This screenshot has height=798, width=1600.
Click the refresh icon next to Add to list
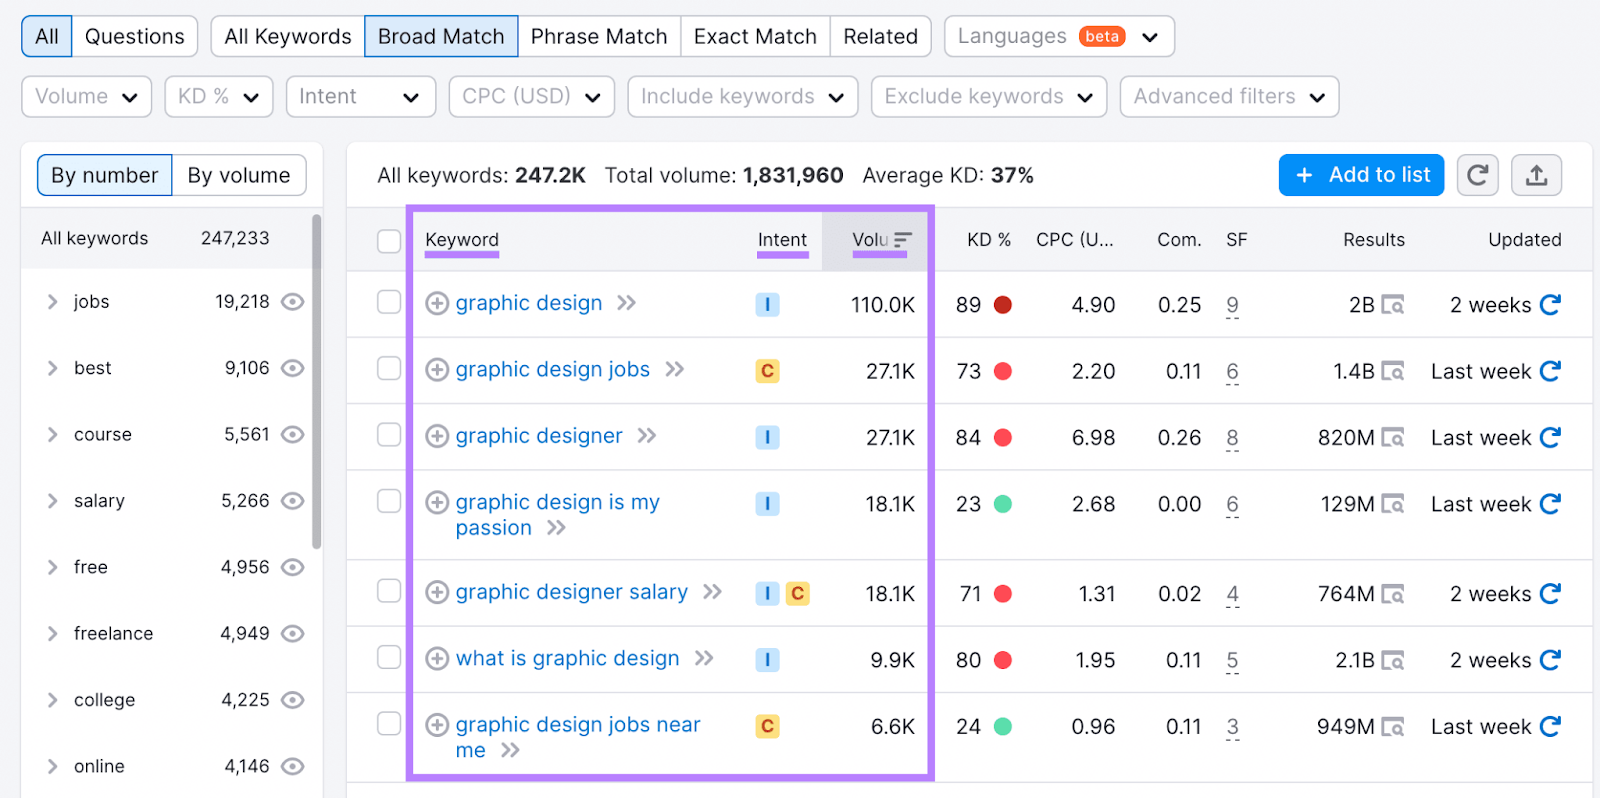coord(1477,176)
